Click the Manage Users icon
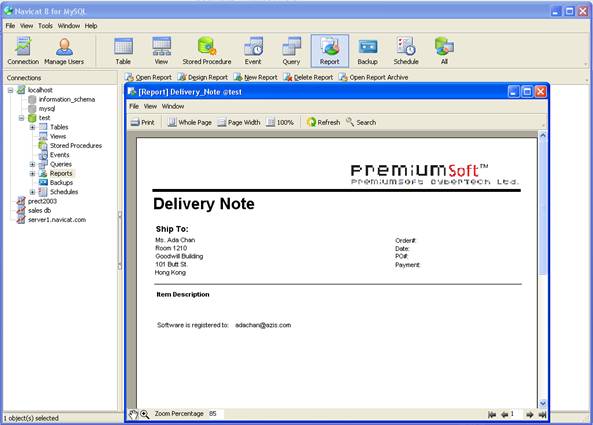The image size is (593, 425). [64, 51]
